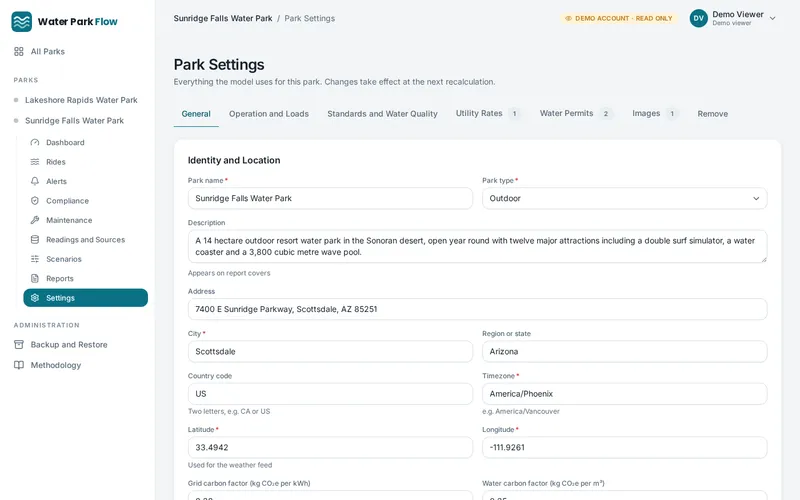Click the Park name input field
Image resolution: width=800 pixels, height=500 pixels.
point(330,198)
